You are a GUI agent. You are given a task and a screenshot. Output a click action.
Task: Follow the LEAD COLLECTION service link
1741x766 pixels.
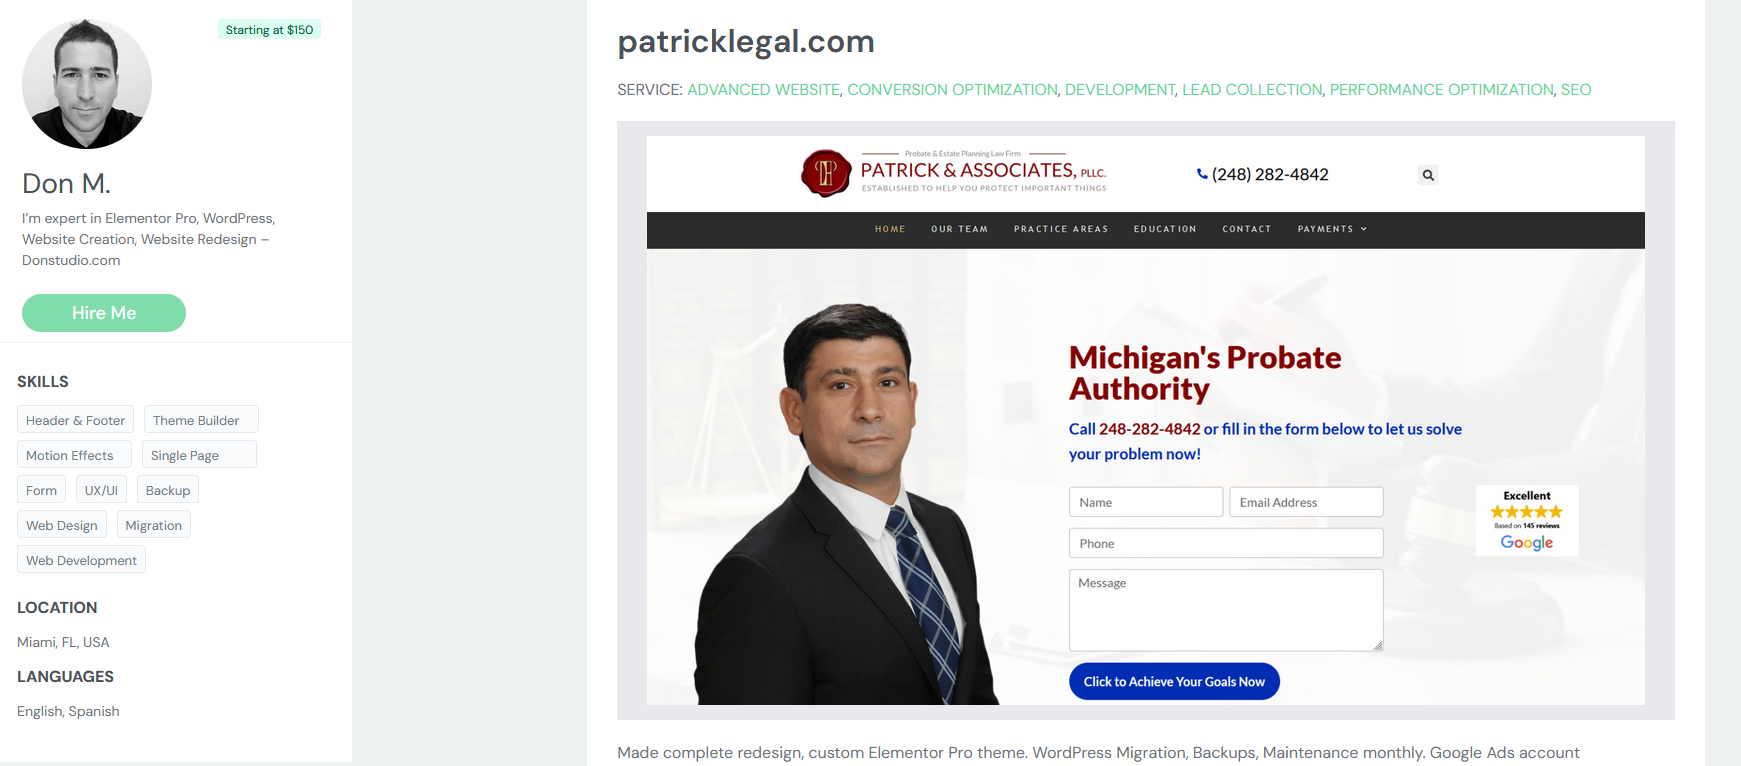tap(1252, 90)
